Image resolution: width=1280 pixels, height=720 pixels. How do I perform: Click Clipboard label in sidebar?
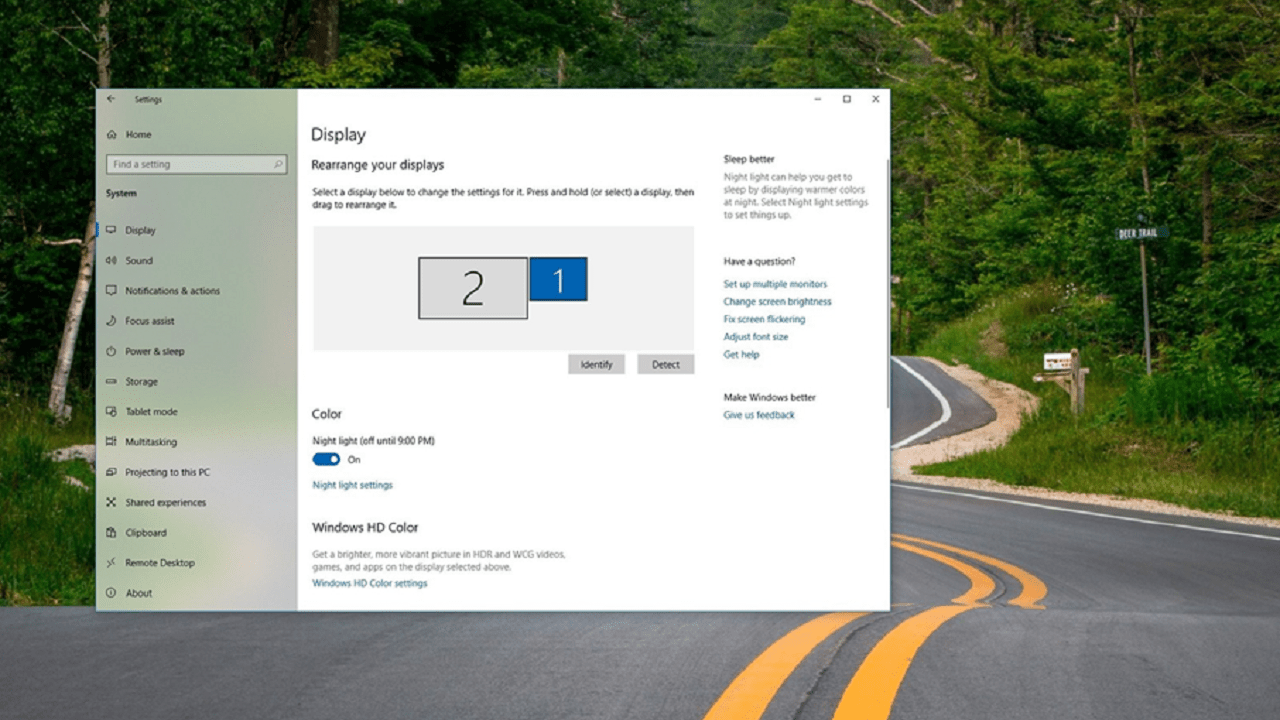(x=146, y=533)
